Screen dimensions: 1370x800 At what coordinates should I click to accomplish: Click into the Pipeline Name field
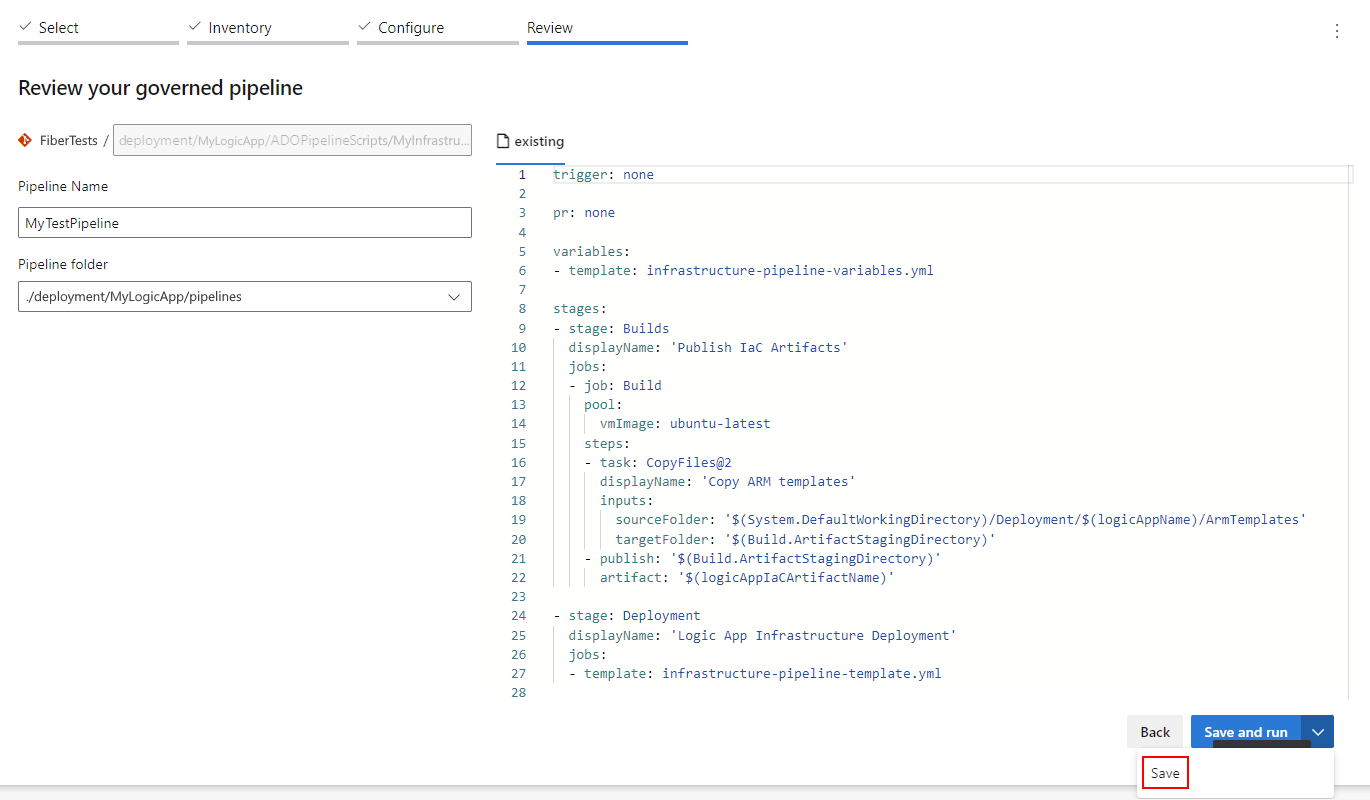tap(245, 223)
